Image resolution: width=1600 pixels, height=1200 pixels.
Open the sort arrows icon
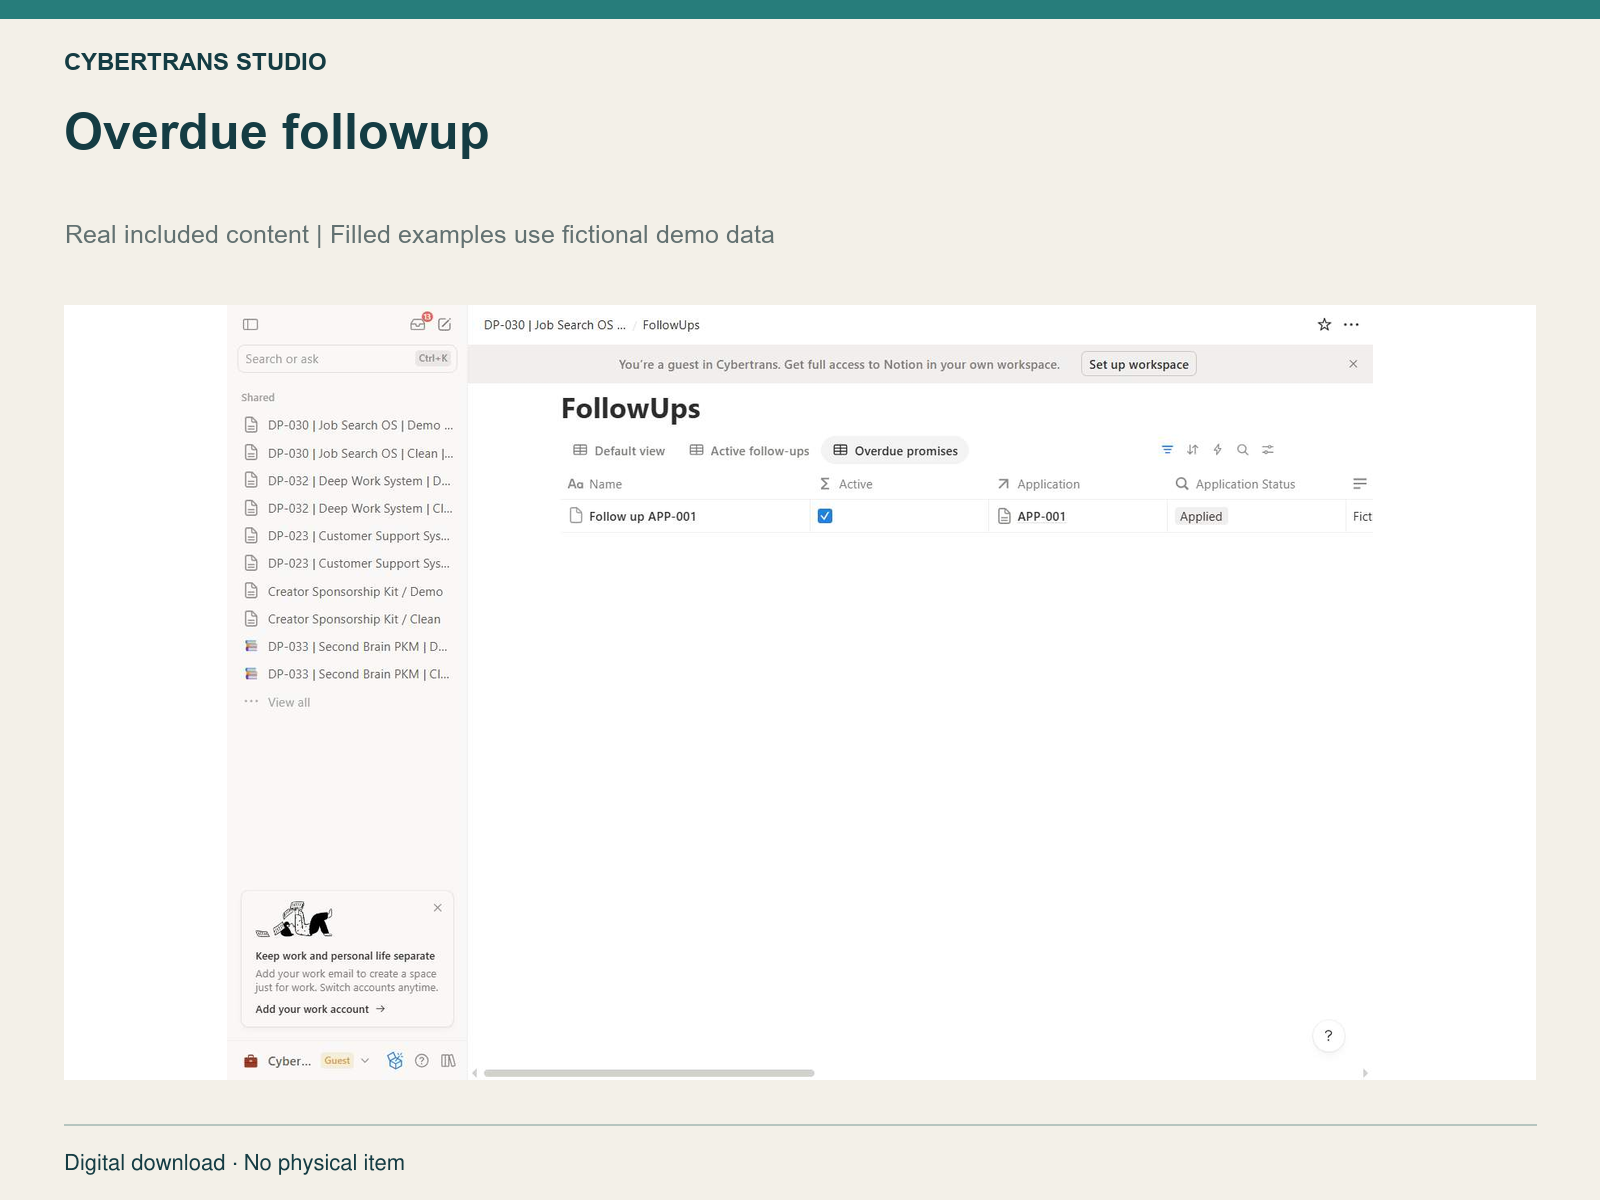coord(1192,450)
